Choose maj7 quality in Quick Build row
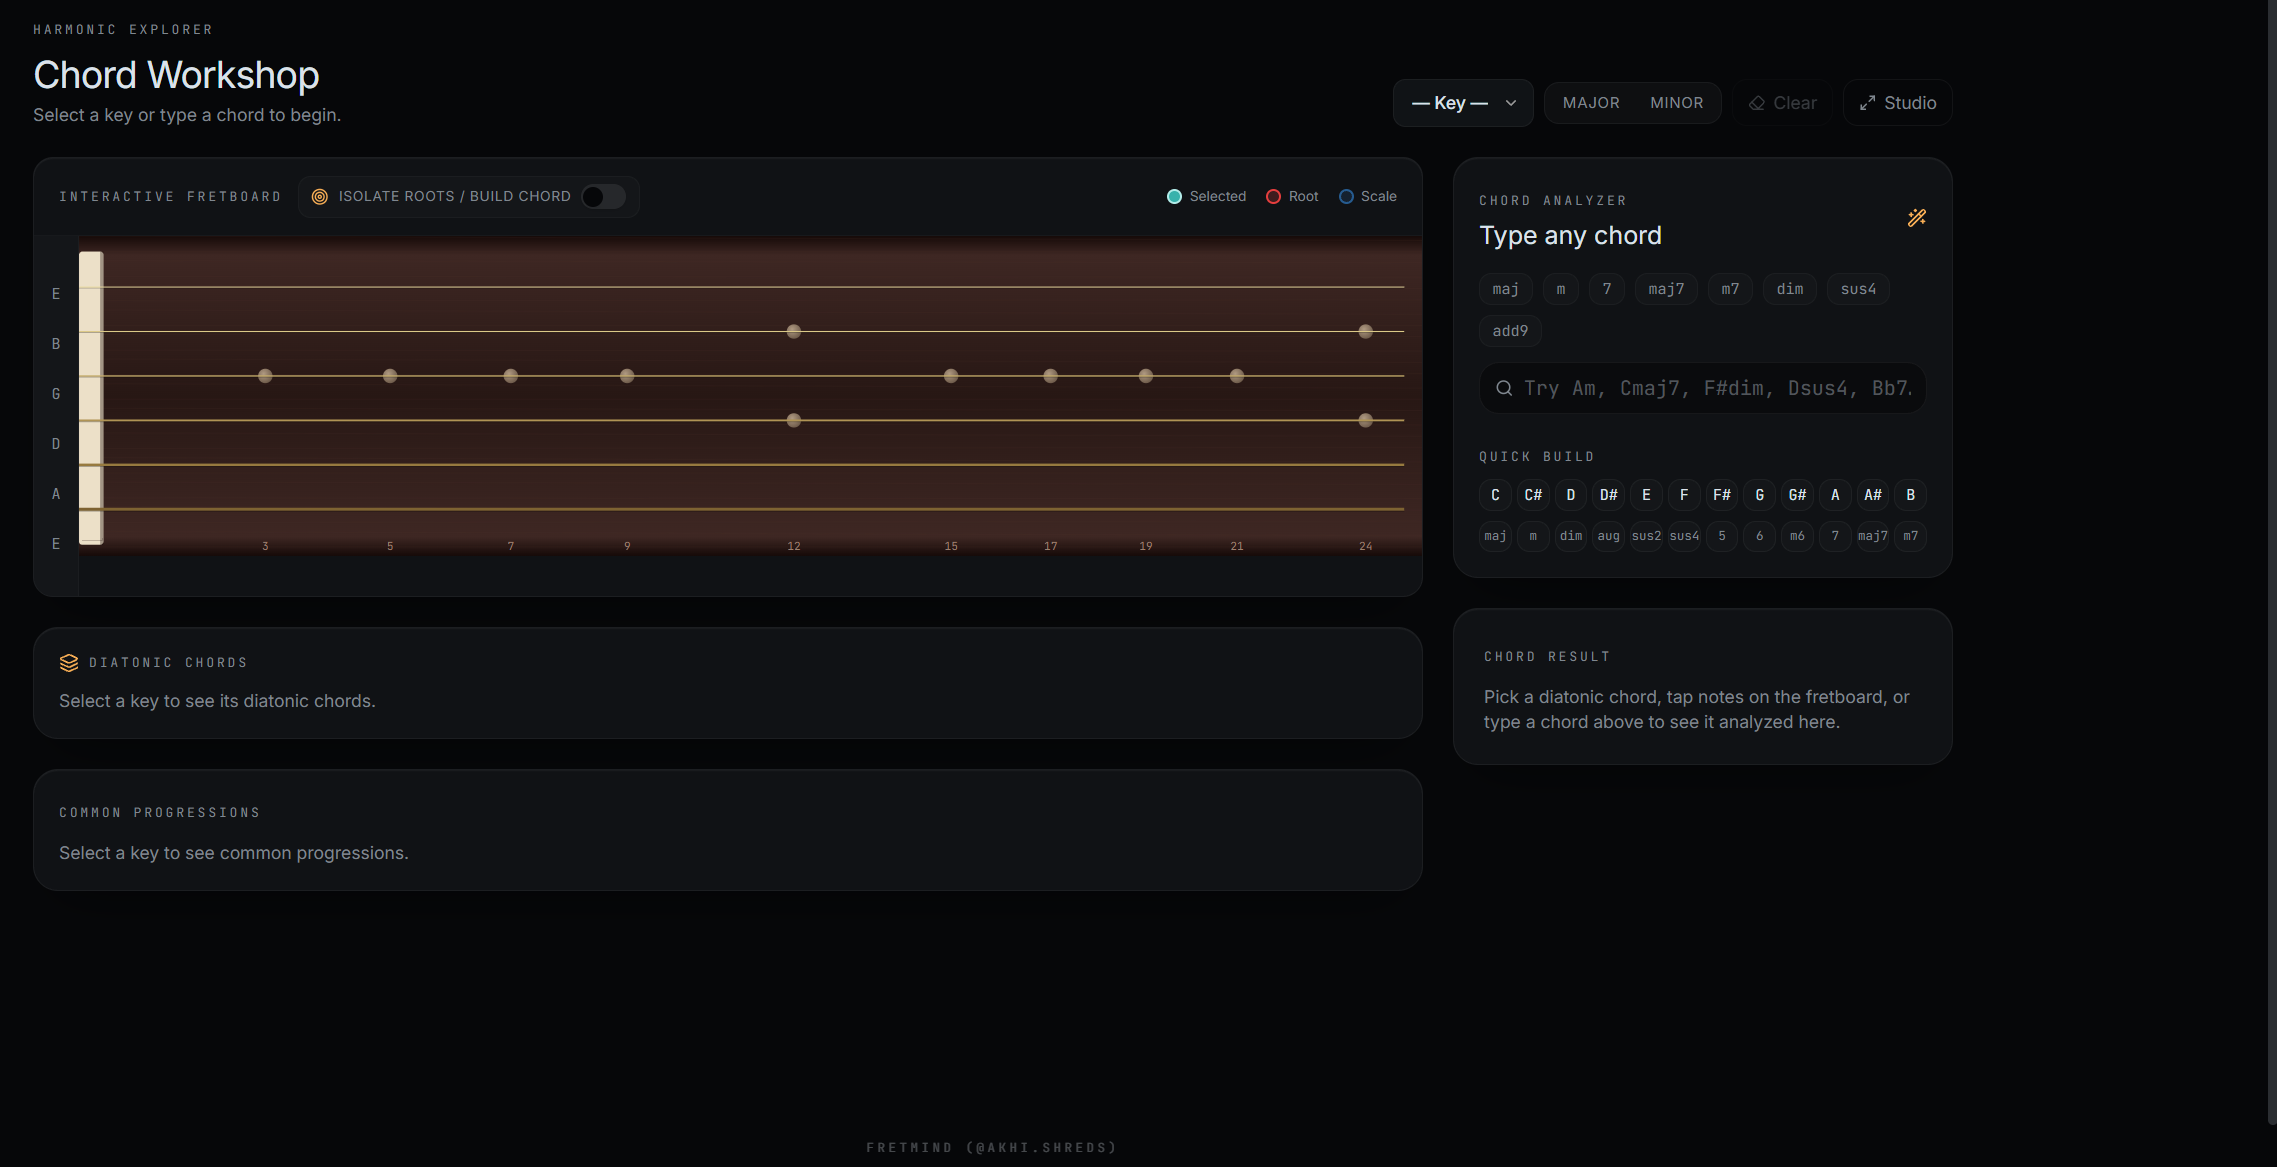The image size is (2277, 1167). pos(1873,536)
